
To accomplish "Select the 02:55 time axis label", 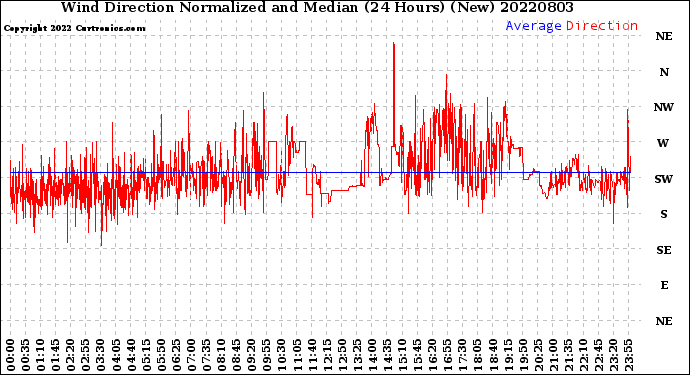I will click(86, 355).
